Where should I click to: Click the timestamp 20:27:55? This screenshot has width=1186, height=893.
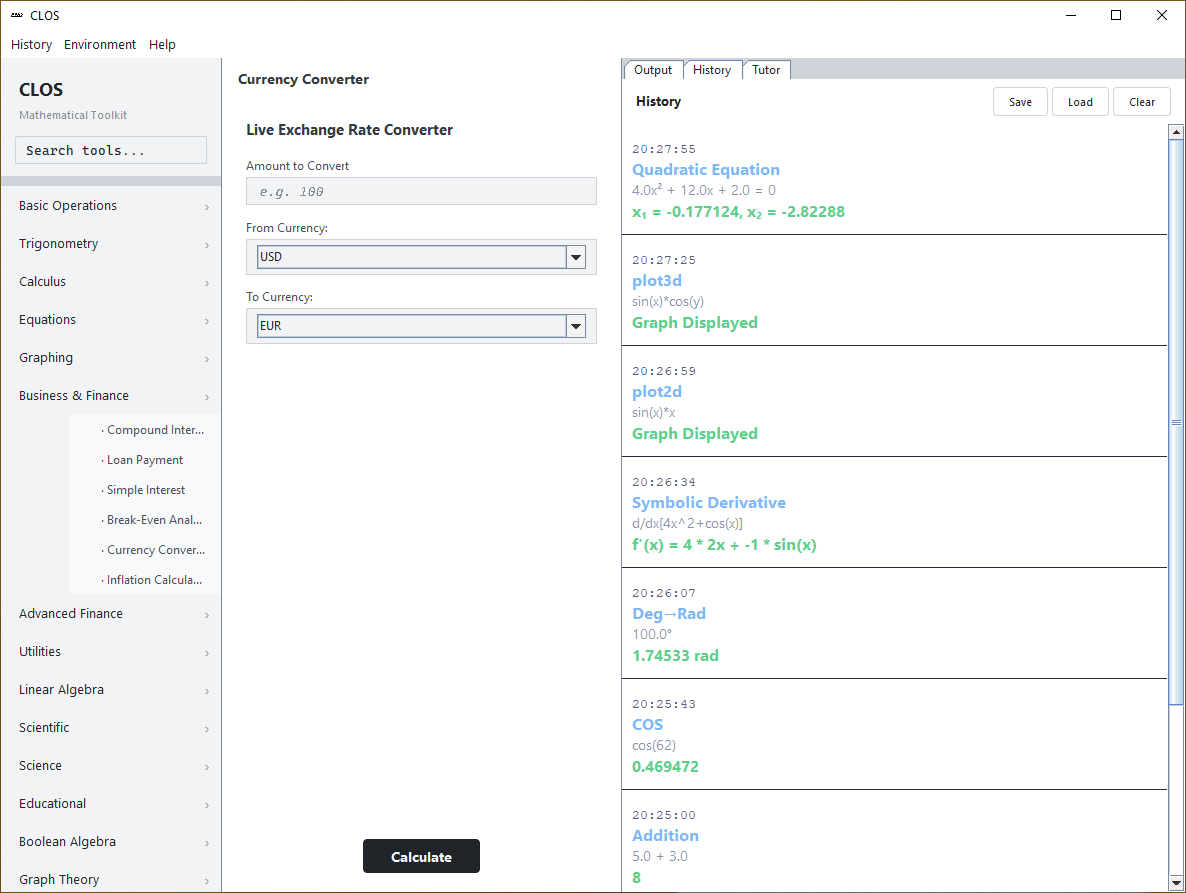click(x=664, y=149)
